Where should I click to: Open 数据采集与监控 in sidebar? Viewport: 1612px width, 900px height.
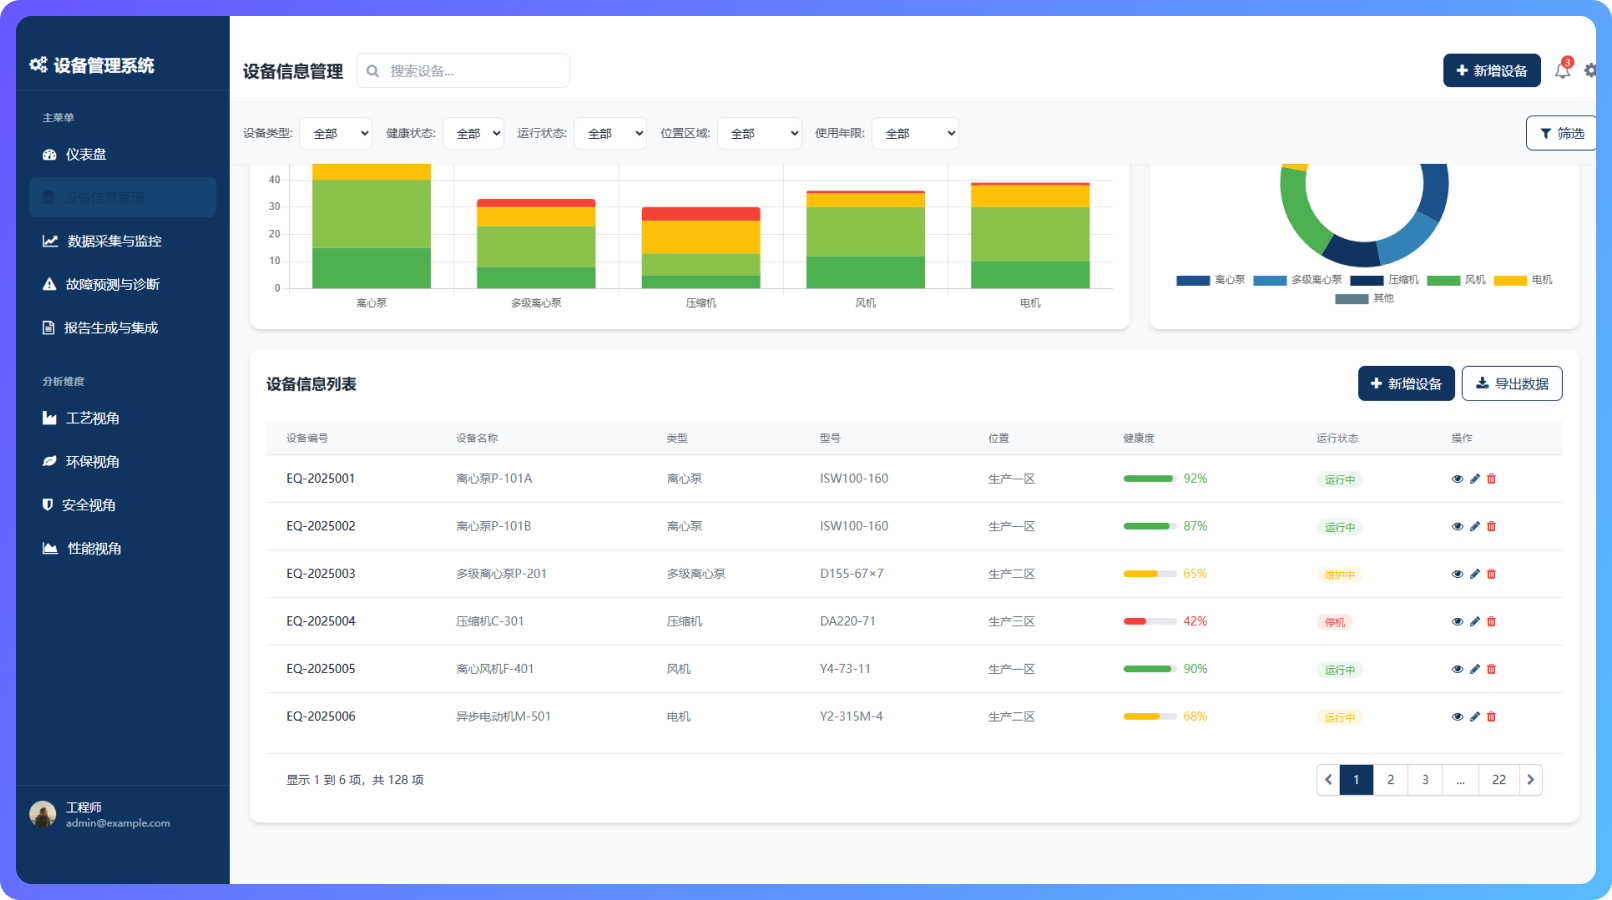click(122, 241)
